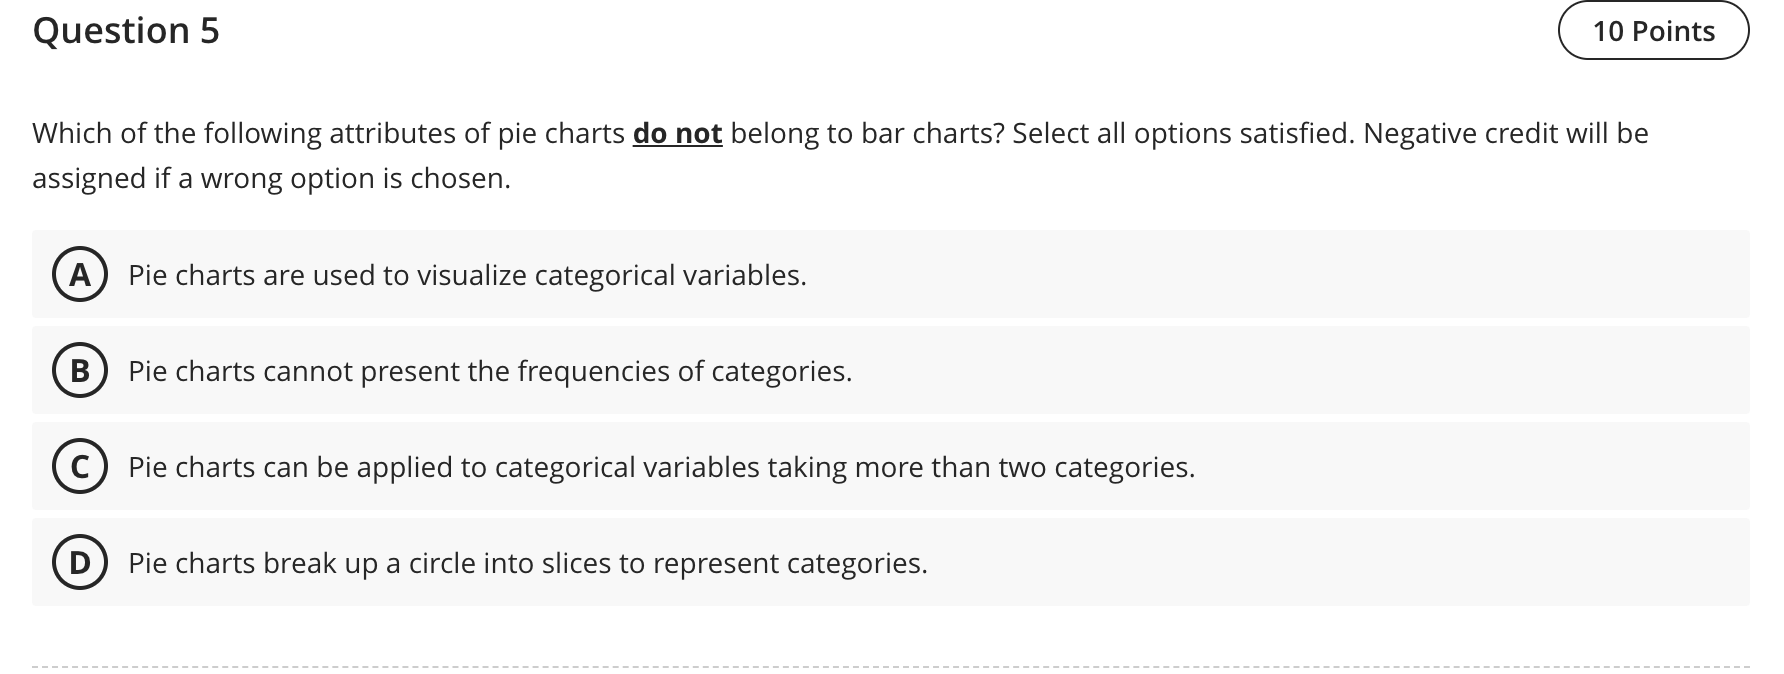The image size is (1784, 674).
Task: Click the phrase 'Select all options satisfied'
Action: [x=1182, y=132]
